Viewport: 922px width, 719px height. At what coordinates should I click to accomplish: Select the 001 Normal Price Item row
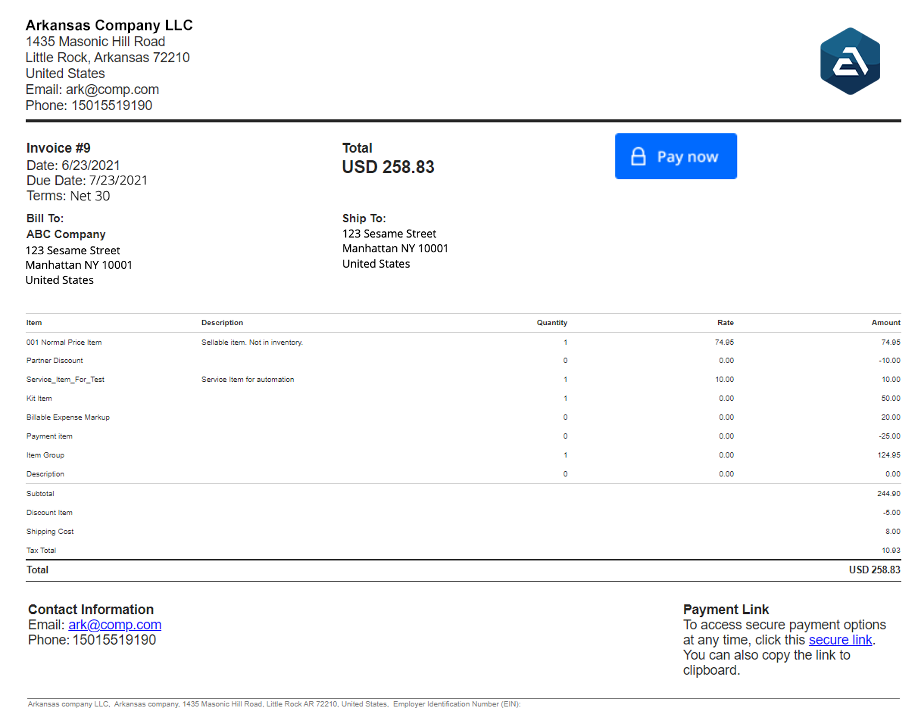64,342
